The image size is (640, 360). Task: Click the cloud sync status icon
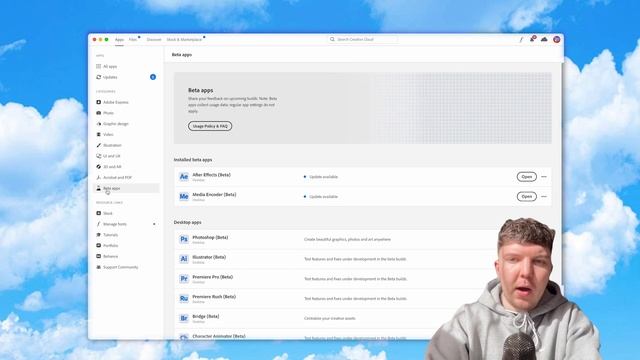(x=544, y=39)
